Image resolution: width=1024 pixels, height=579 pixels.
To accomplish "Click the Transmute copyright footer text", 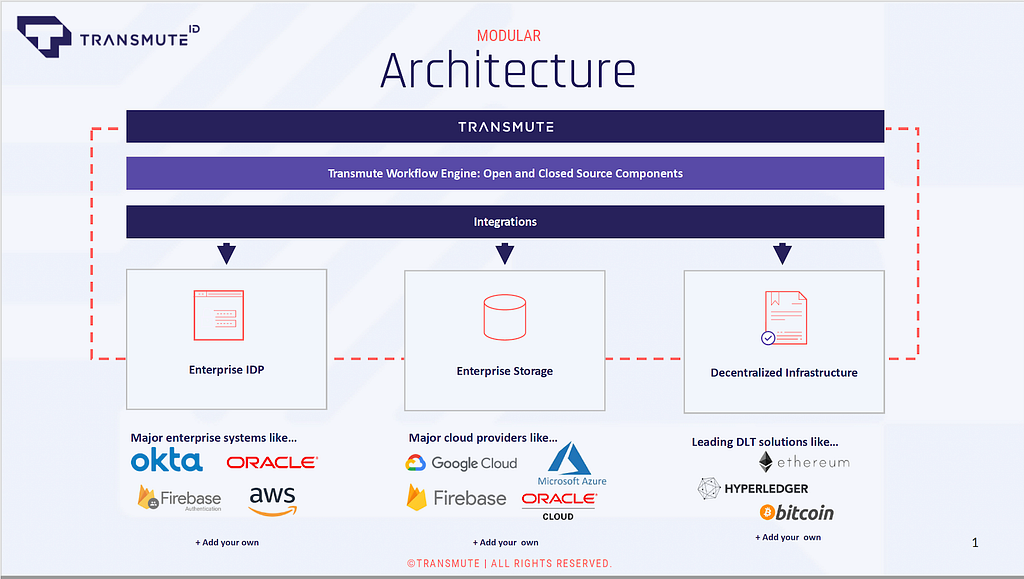I will click(x=509, y=563).
